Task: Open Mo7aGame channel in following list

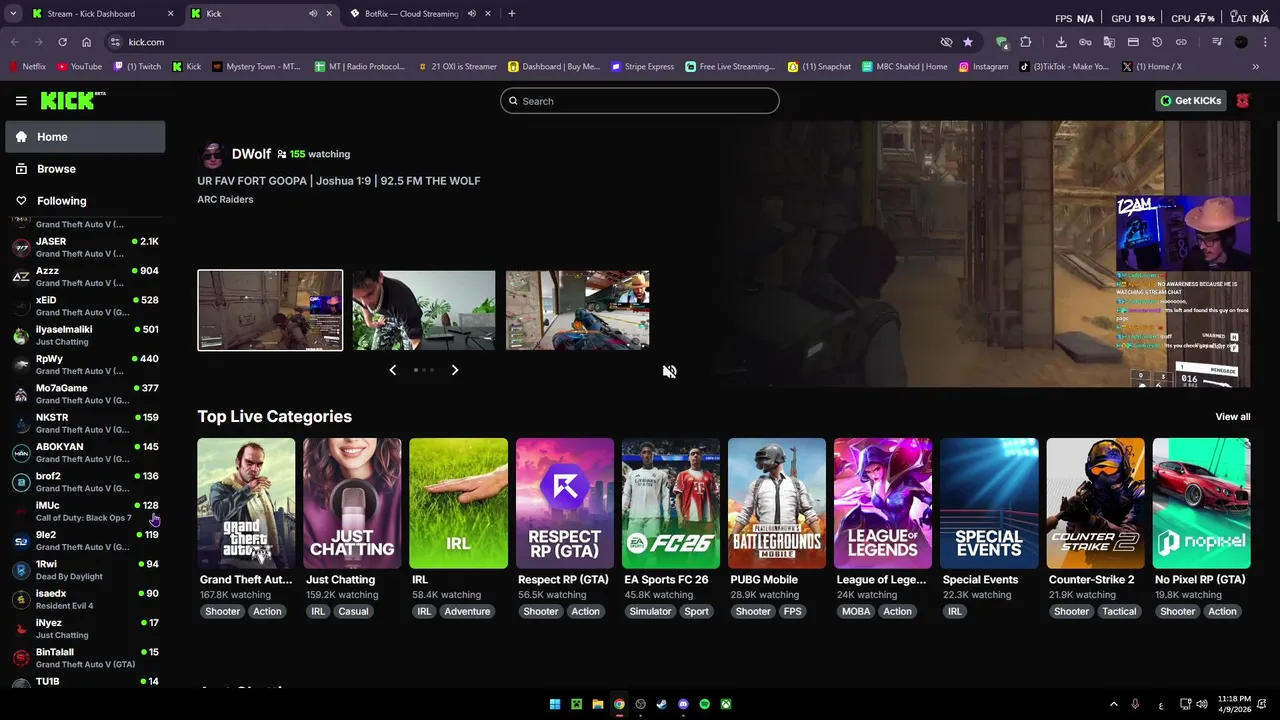Action: point(85,394)
